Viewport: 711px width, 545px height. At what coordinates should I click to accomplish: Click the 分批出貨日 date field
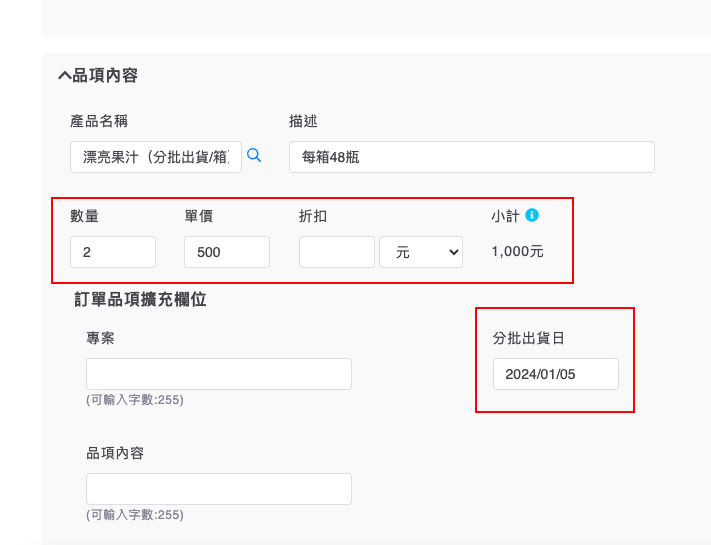pyautogui.click(x=555, y=374)
